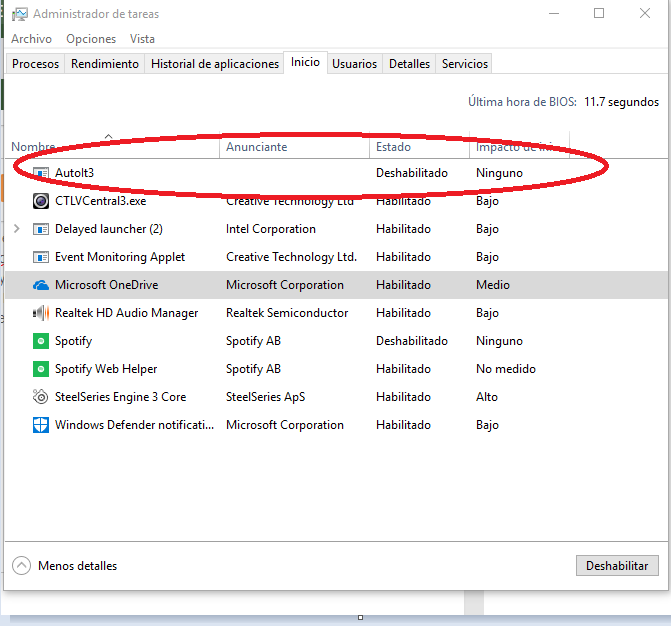Expand the Delayed launcher (2) group
671x626 pixels.
(17, 228)
